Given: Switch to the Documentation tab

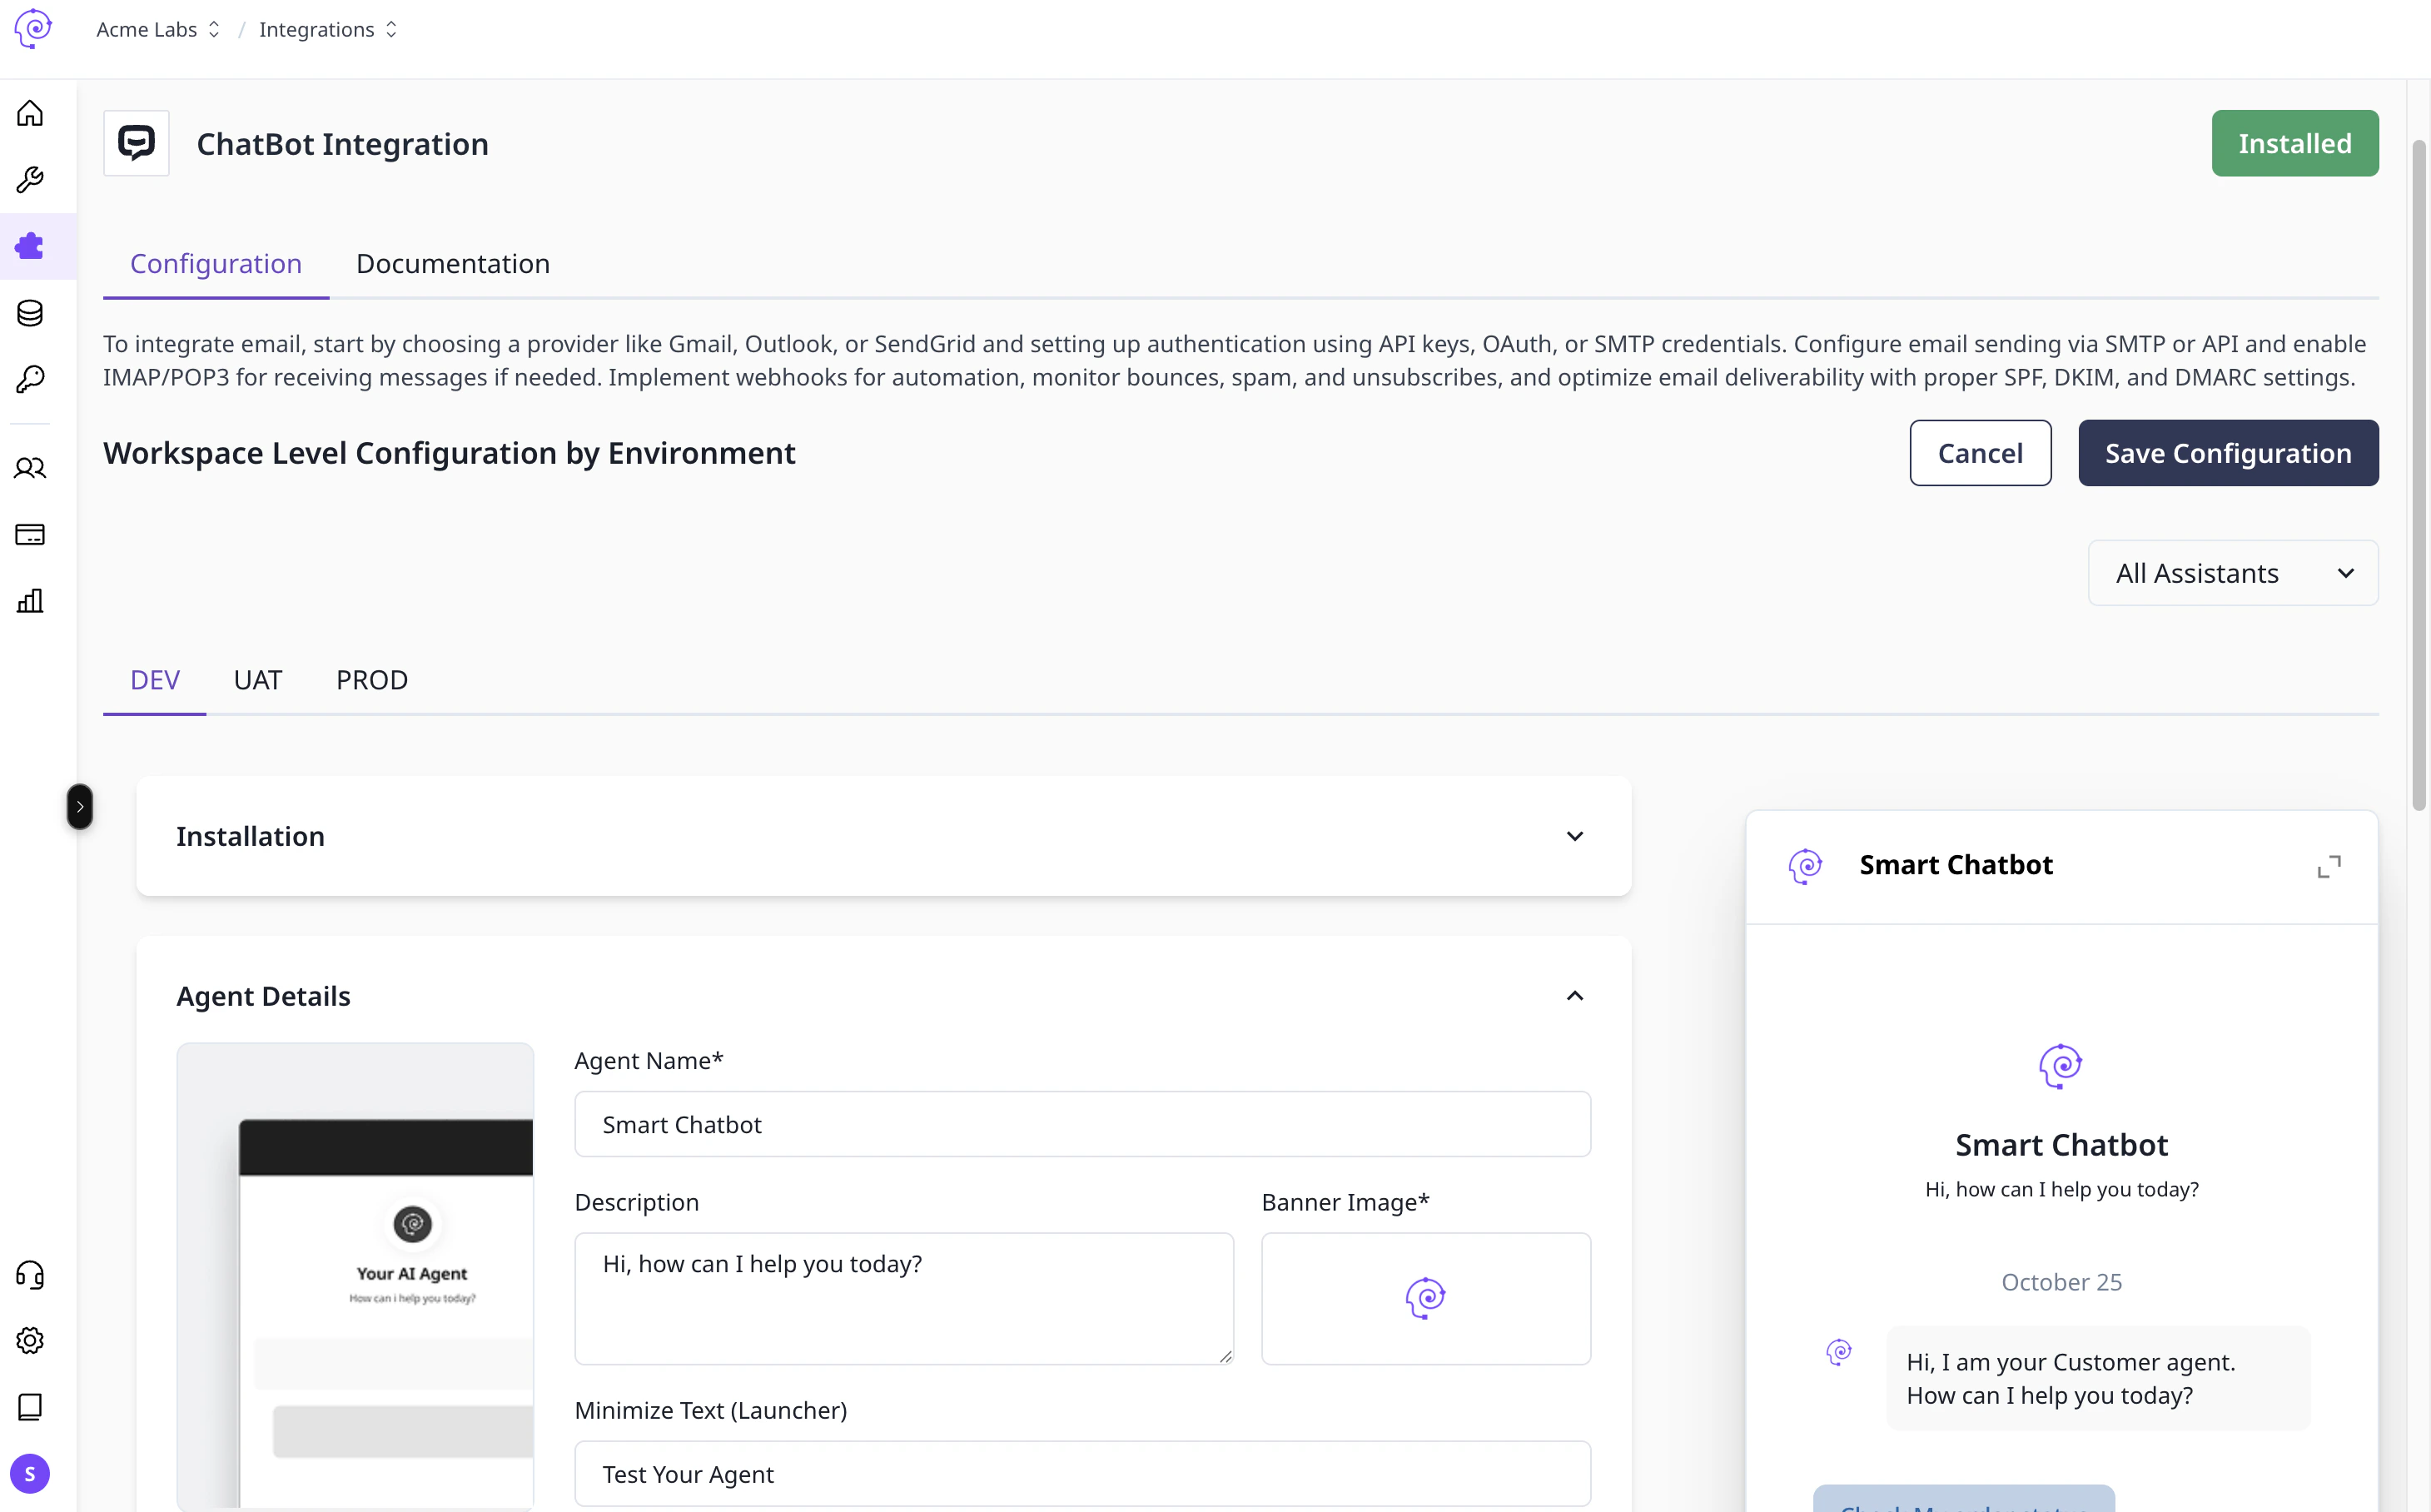Looking at the screenshot, I should pos(453,264).
